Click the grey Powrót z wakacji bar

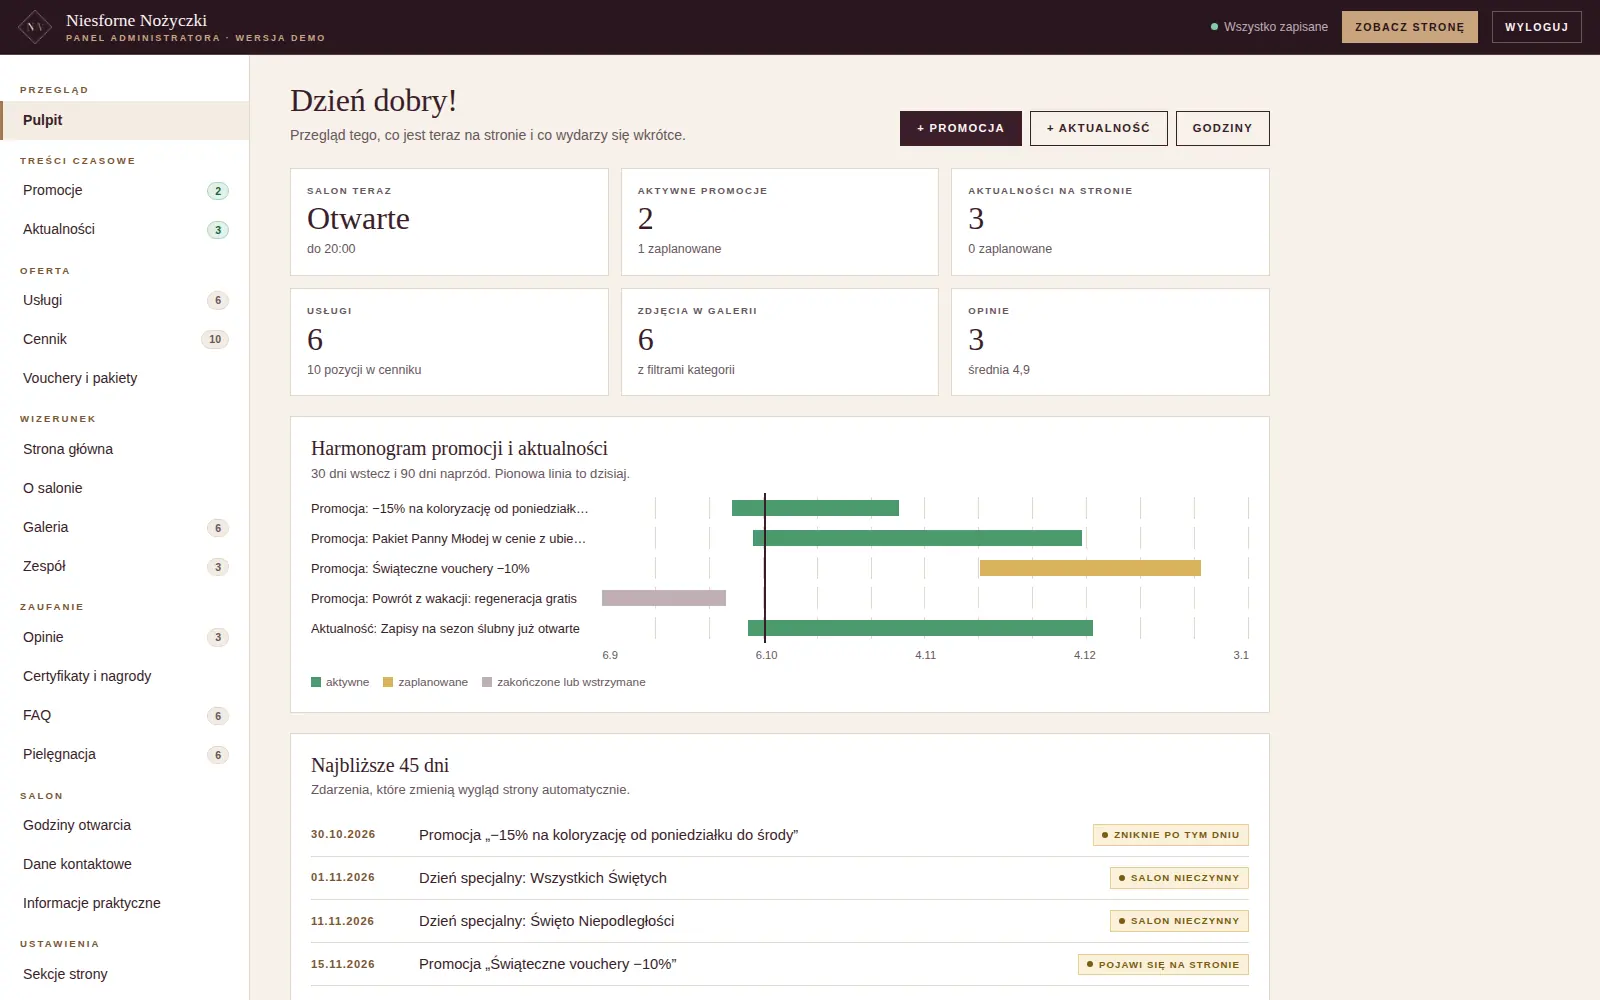pos(664,598)
